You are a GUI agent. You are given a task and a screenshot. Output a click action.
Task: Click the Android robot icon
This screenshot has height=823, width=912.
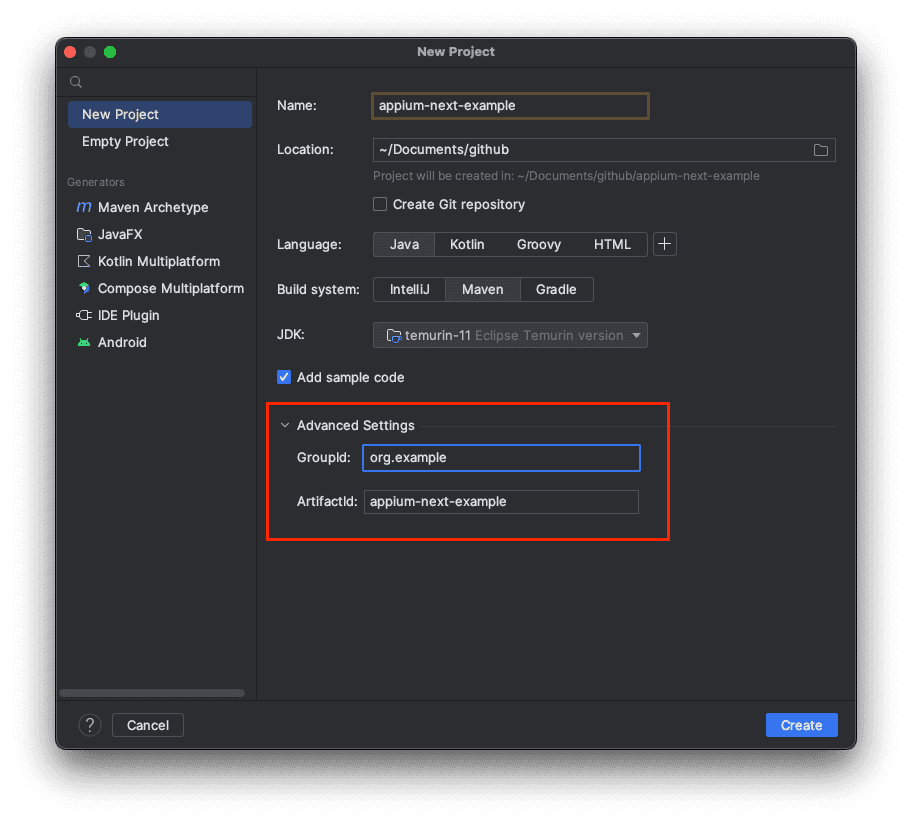[x=84, y=343]
